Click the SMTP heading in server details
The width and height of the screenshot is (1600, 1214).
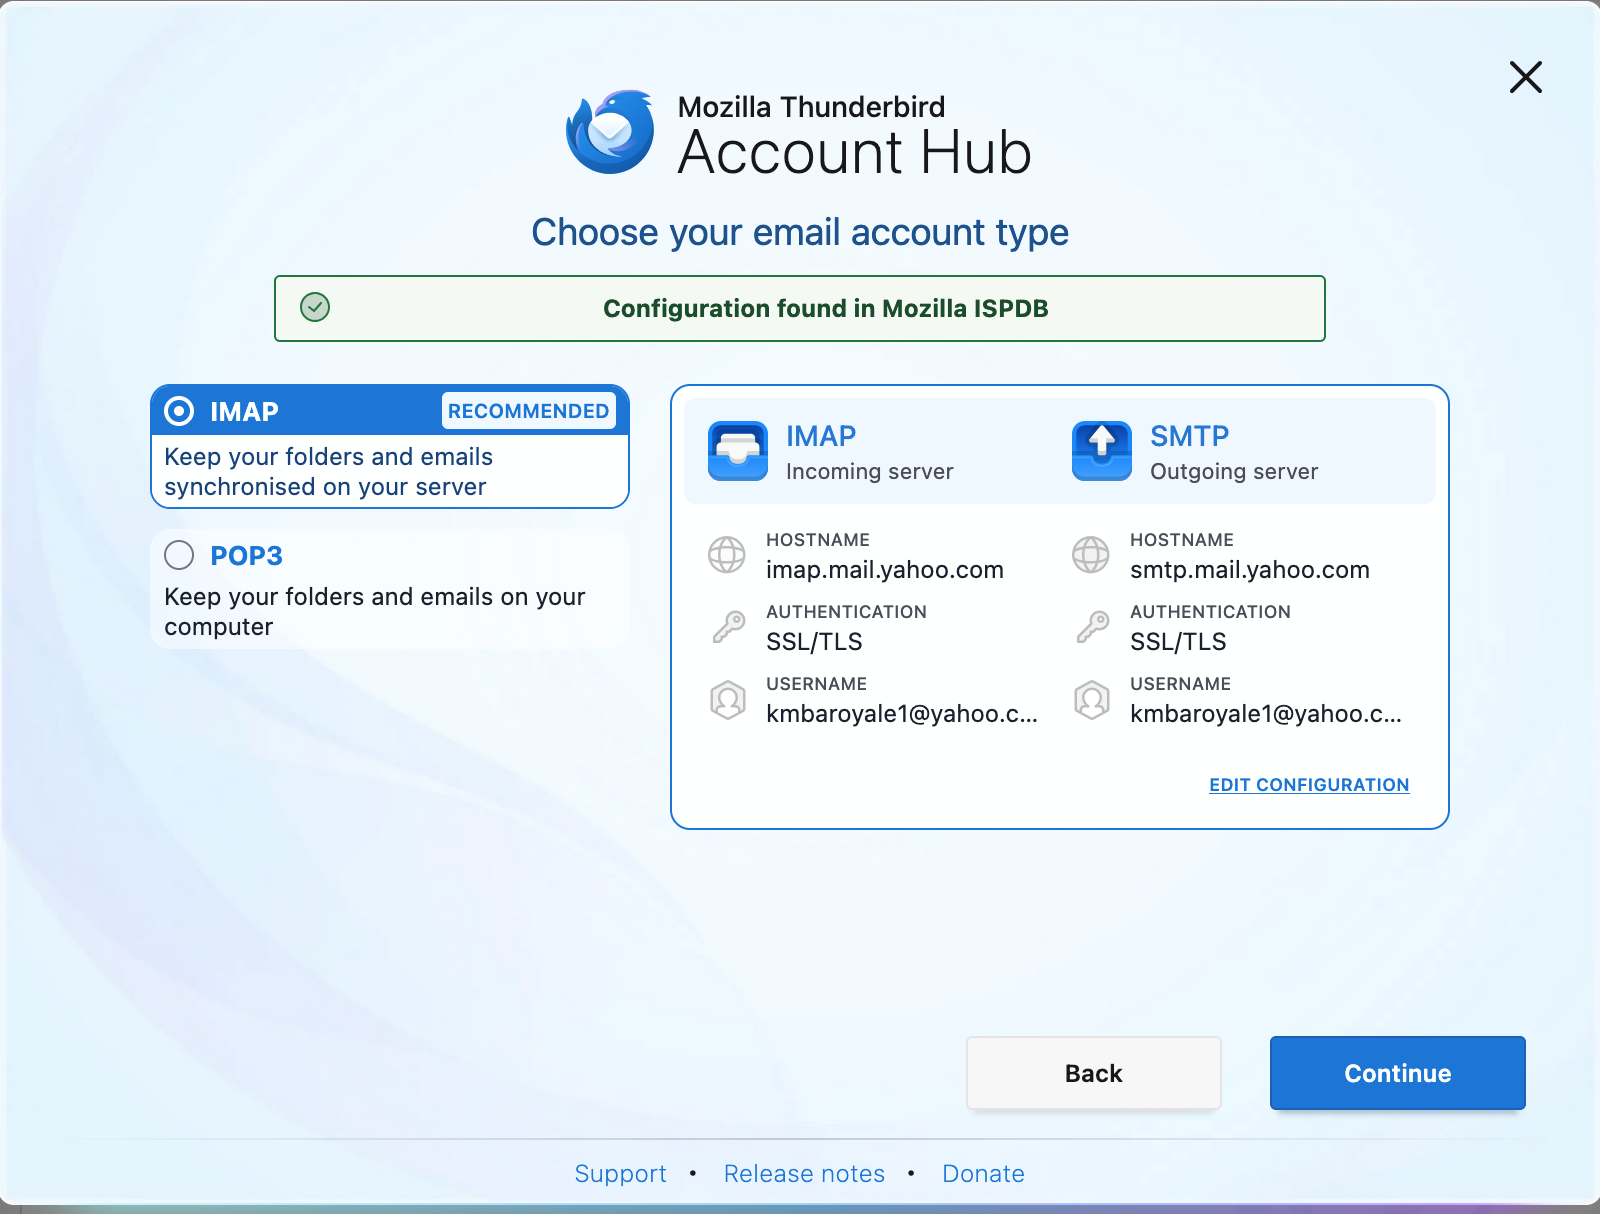click(1189, 436)
